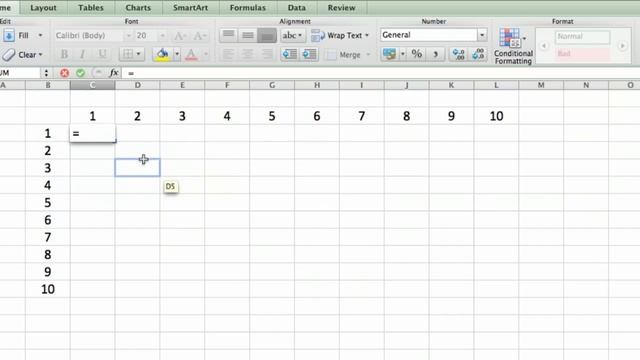Apply red font color

[191, 54]
